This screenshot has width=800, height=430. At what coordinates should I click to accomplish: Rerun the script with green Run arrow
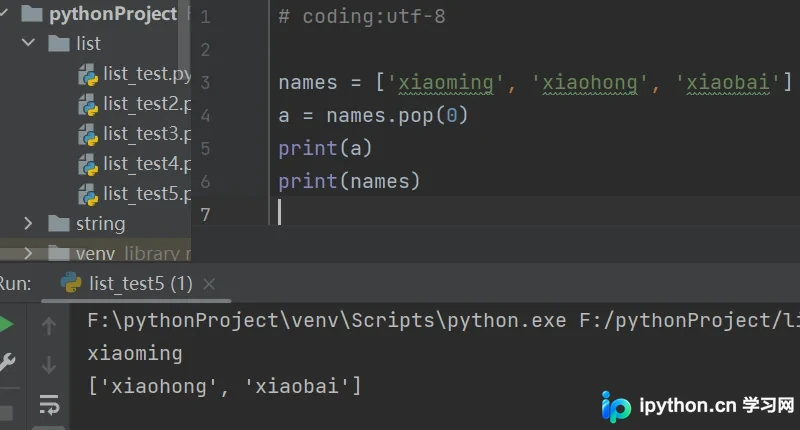6,324
